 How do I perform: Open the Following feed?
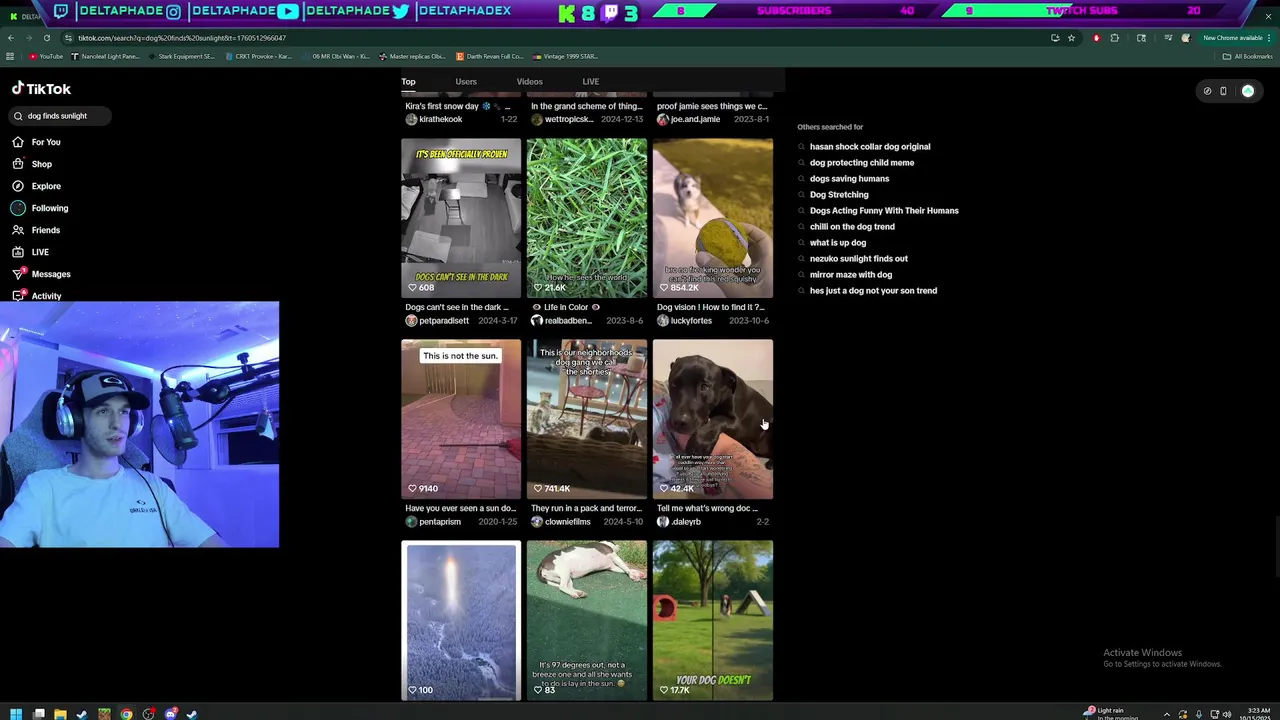40,208
